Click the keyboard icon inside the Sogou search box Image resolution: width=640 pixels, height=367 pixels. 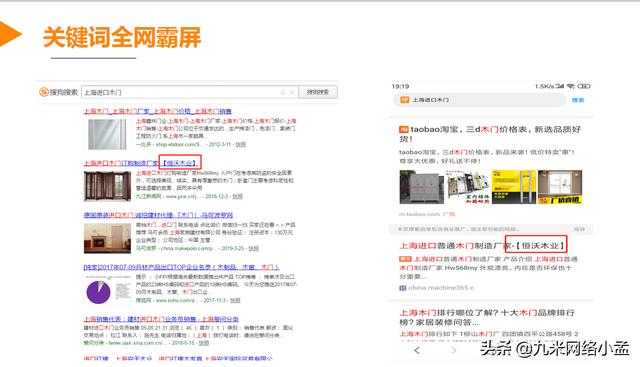(283, 93)
